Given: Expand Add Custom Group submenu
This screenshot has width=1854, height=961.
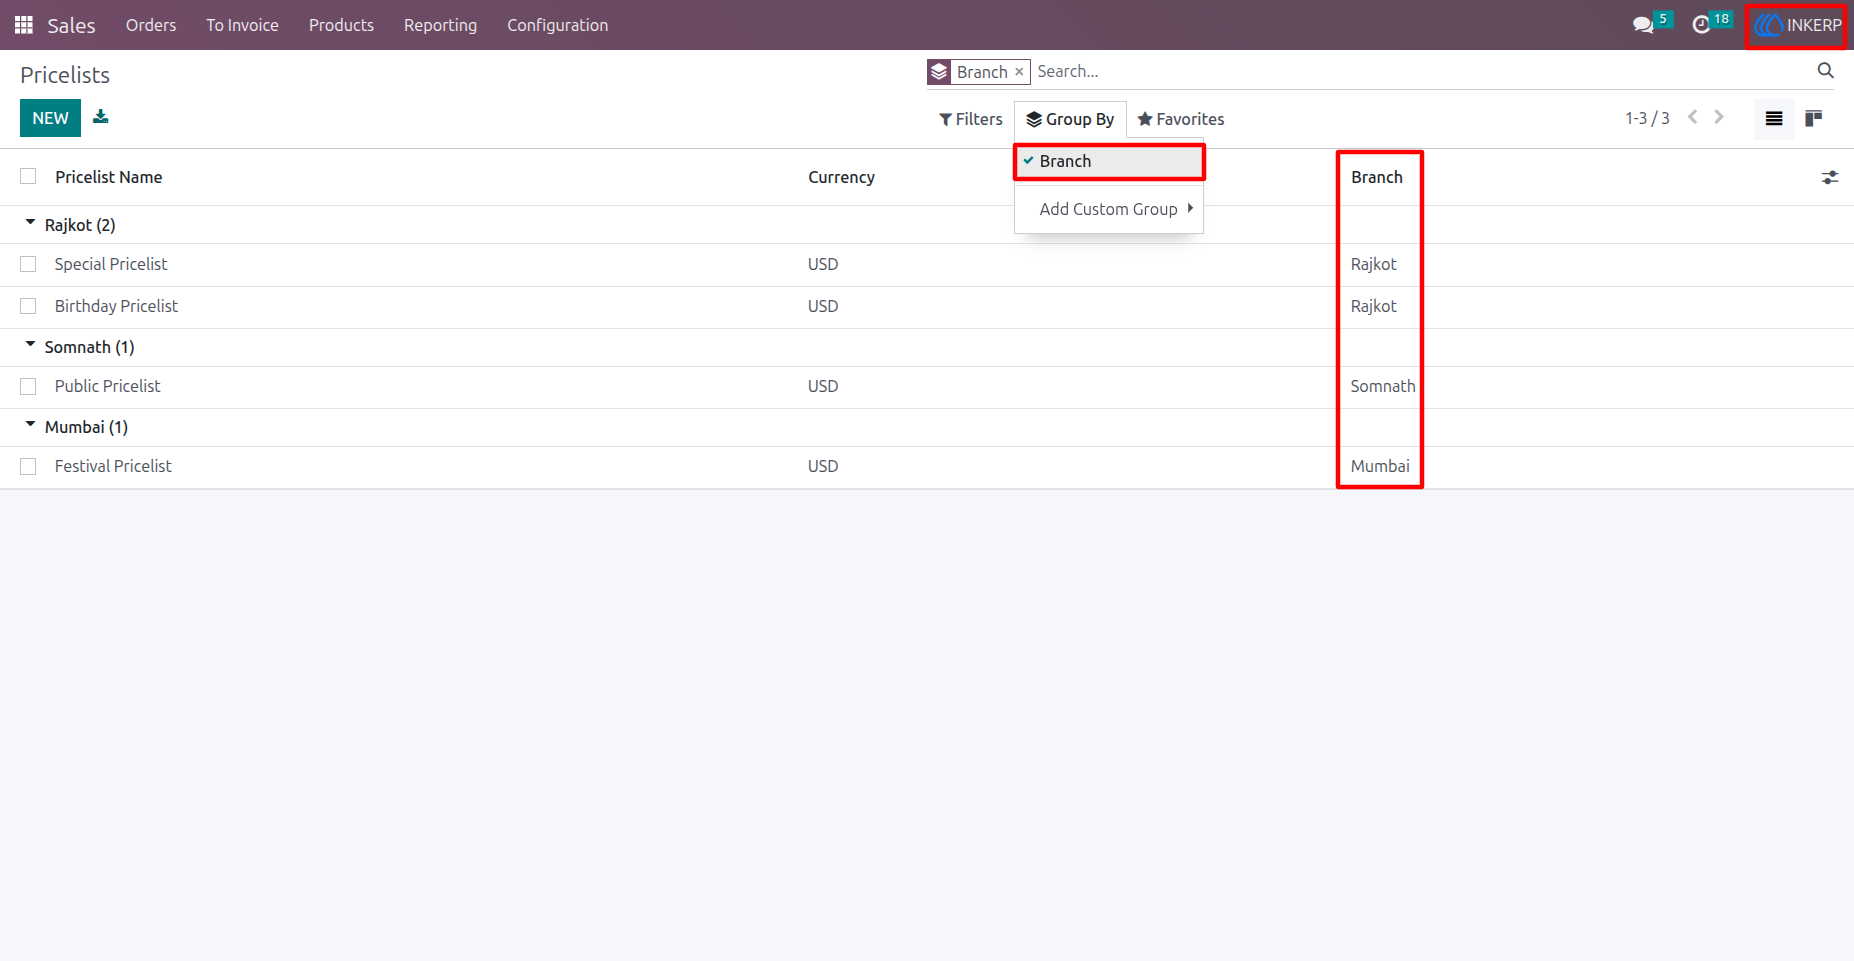Looking at the screenshot, I should pos(1109,209).
